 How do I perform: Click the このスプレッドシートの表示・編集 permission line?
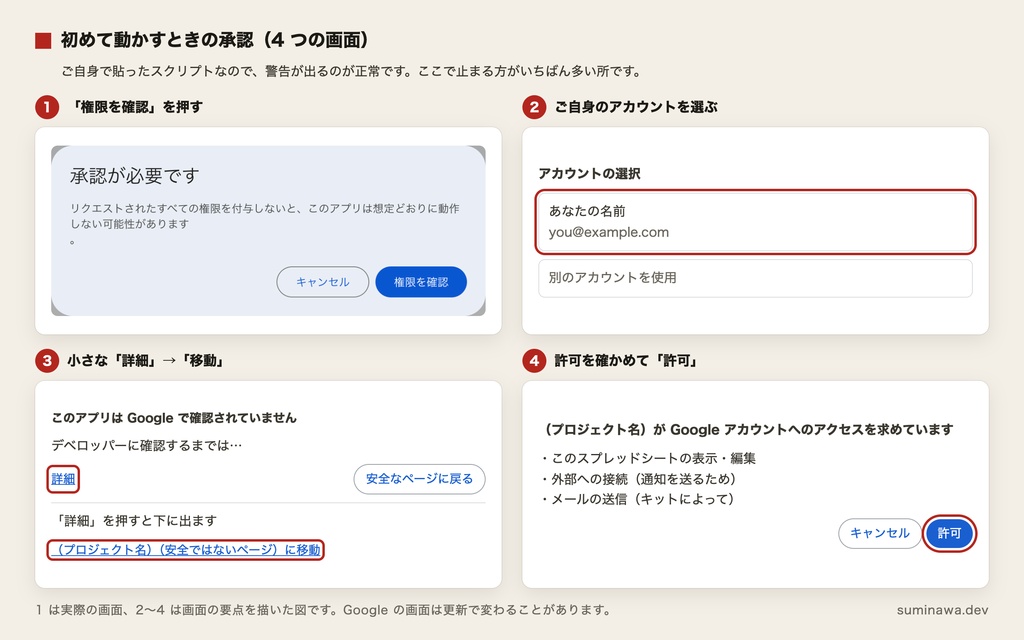click(x=648, y=458)
